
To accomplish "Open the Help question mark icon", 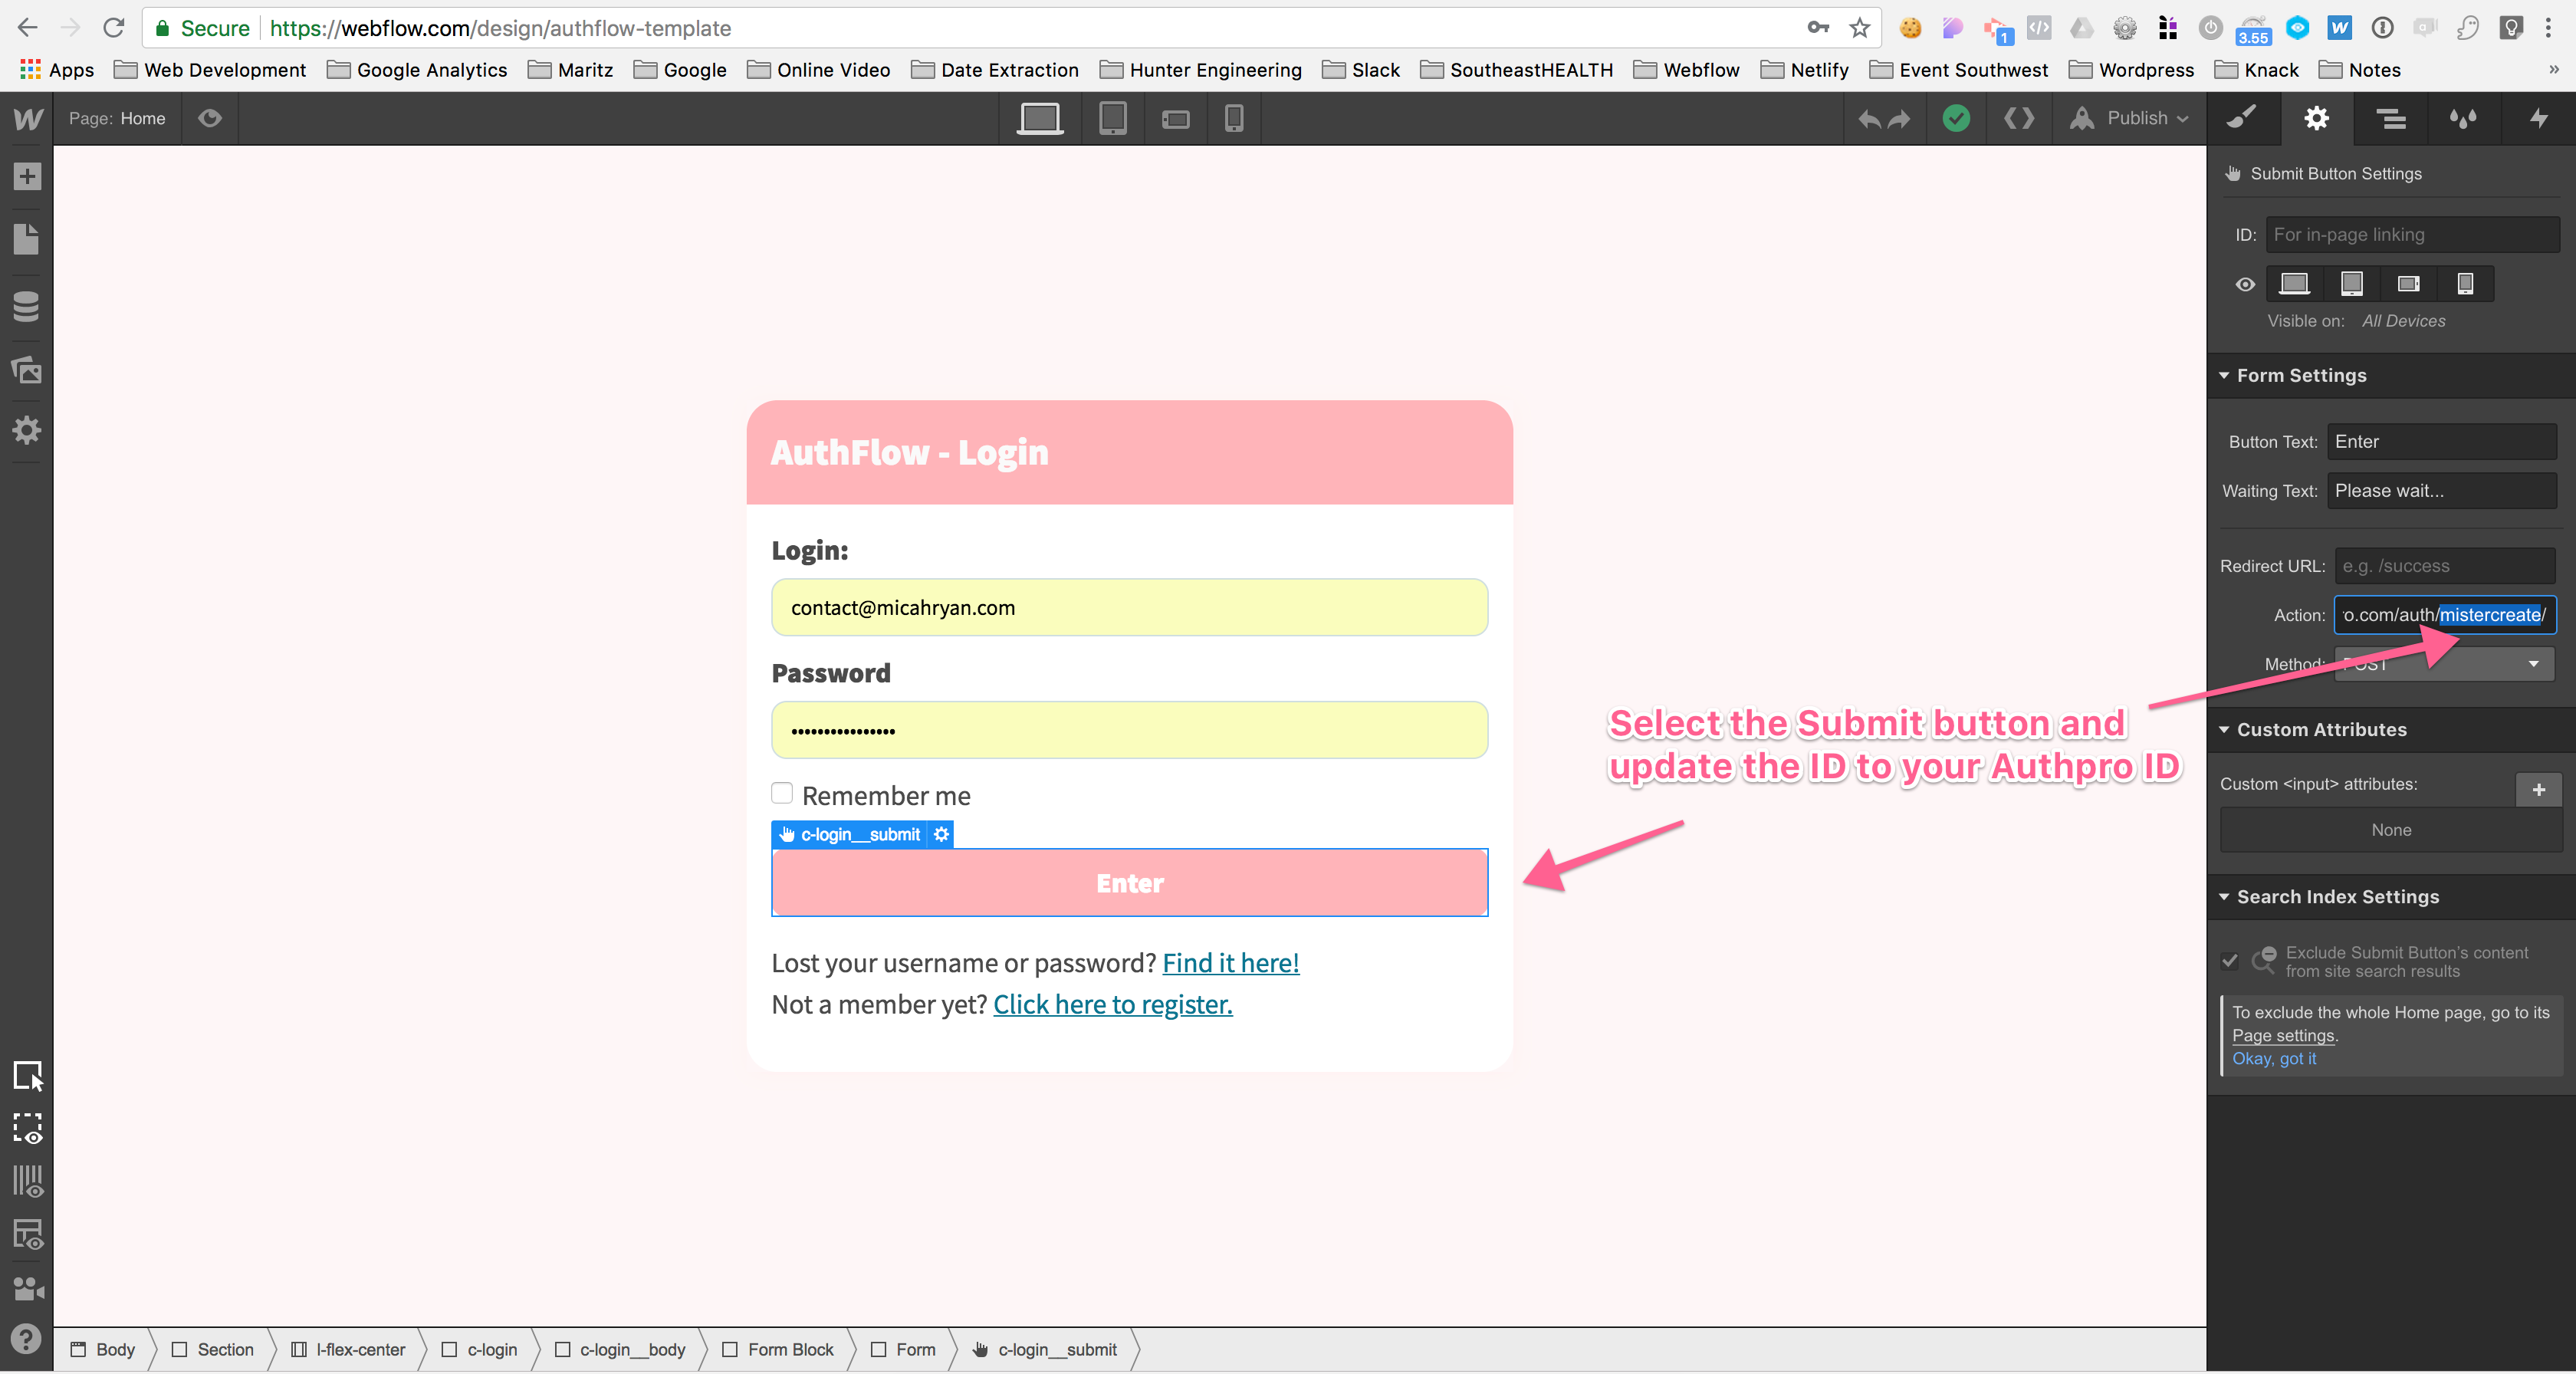I will pos(27,1339).
